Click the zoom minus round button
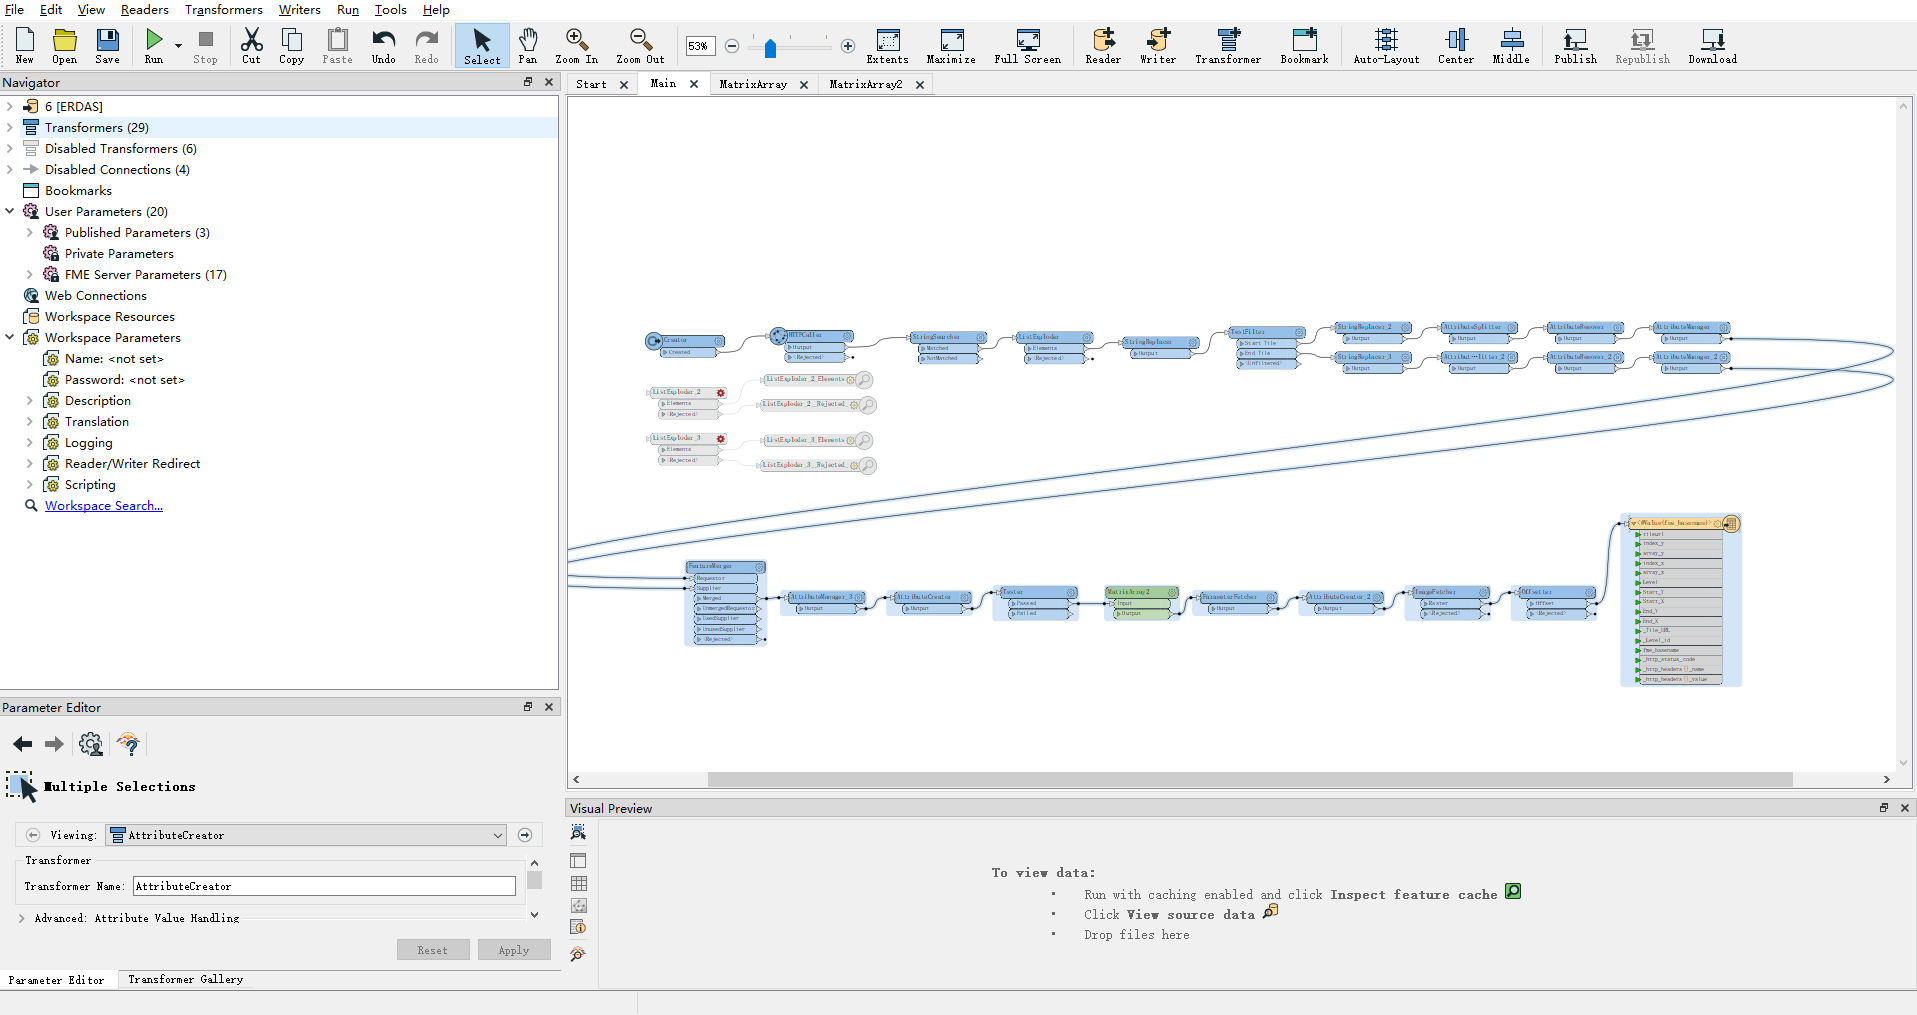The height and width of the screenshot is (1015, 1917). (x=732, y=46)
